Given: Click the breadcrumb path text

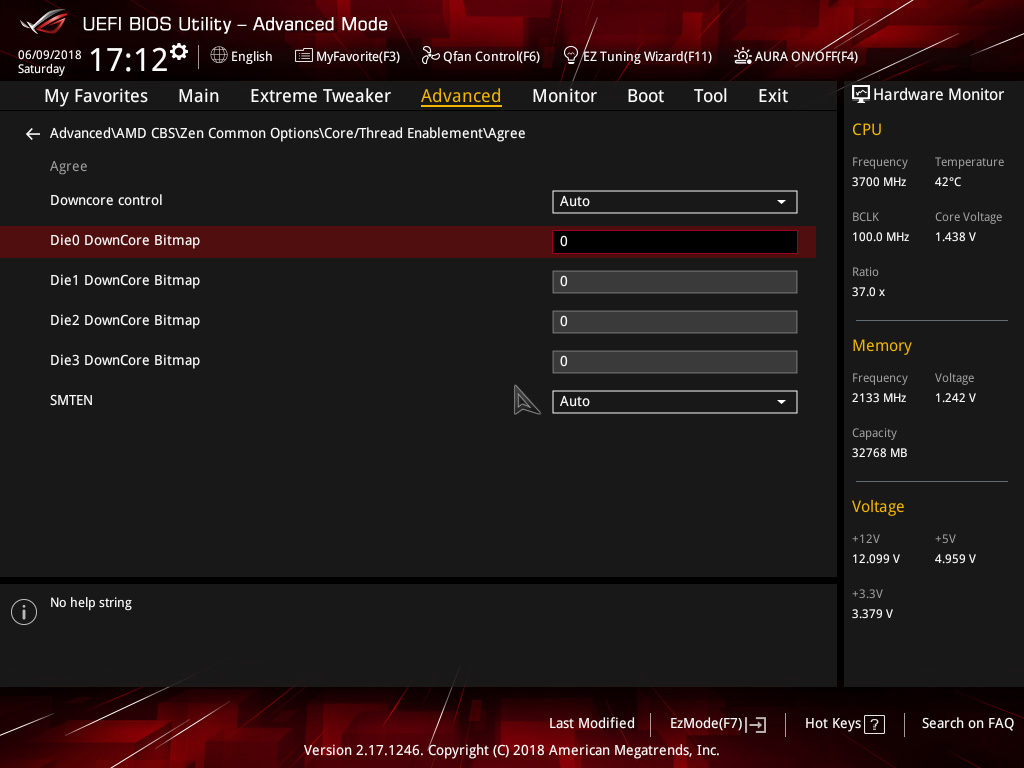Looking at the screenshot, I should point(287,133).
